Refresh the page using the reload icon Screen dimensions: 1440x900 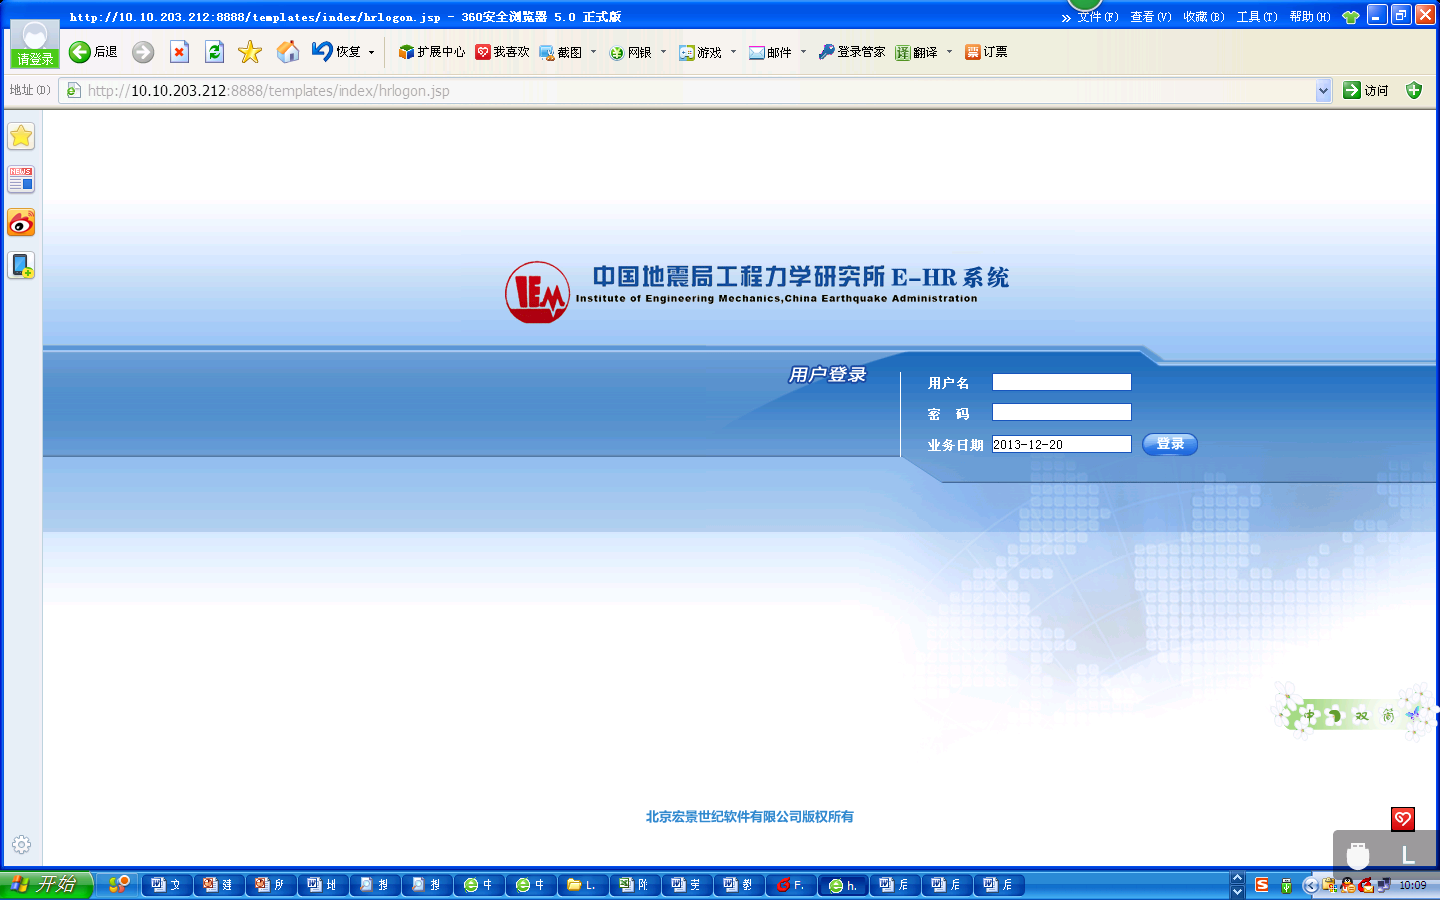(x=214, y=52)
